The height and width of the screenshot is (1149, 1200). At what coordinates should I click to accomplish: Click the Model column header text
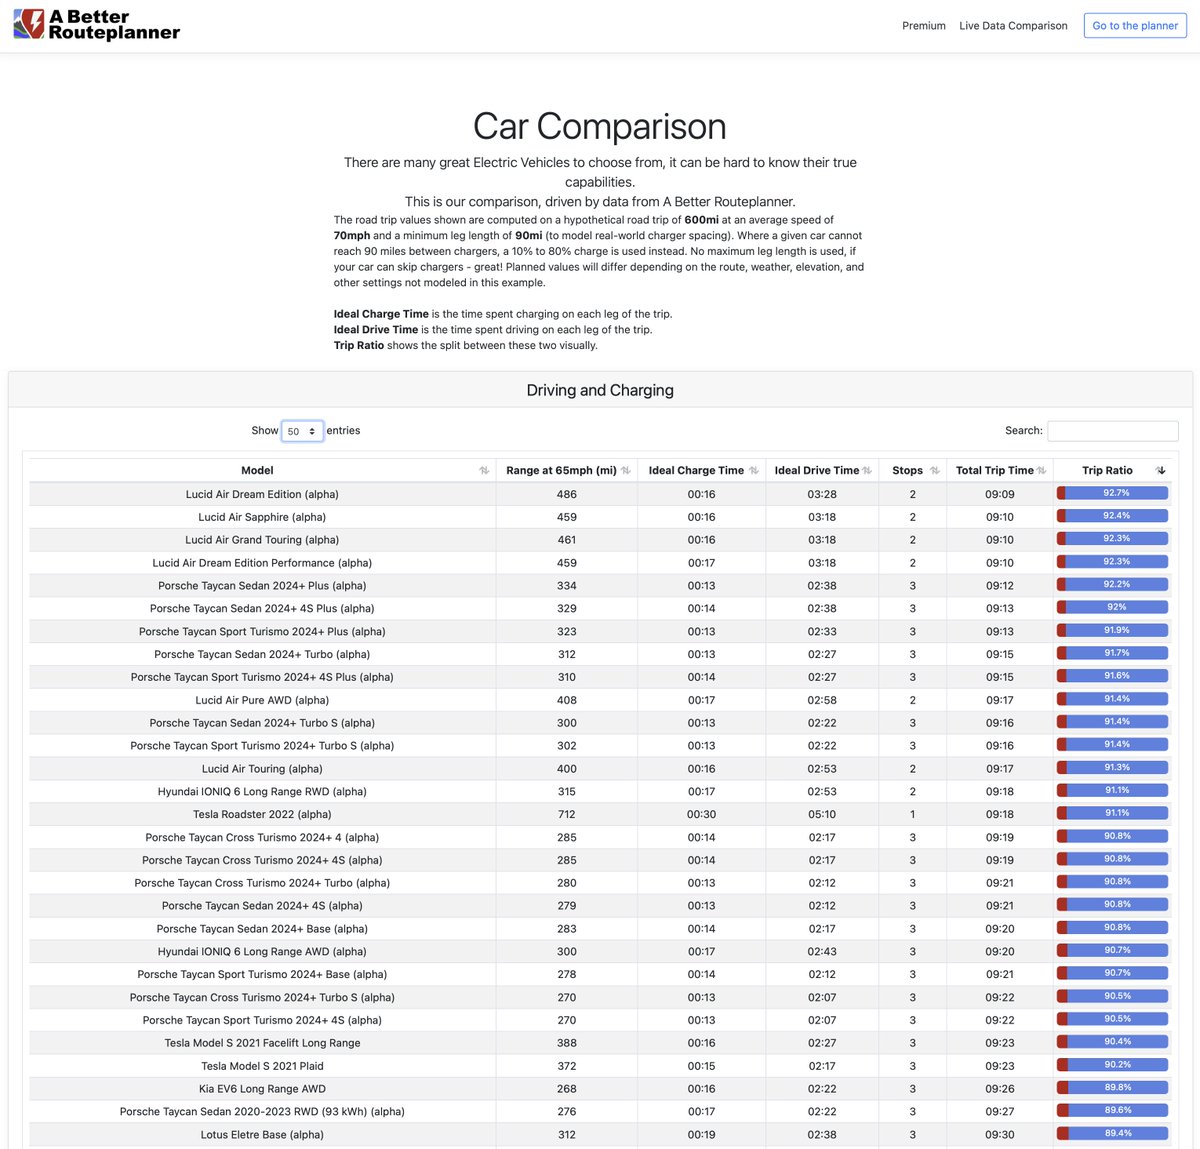257,471
